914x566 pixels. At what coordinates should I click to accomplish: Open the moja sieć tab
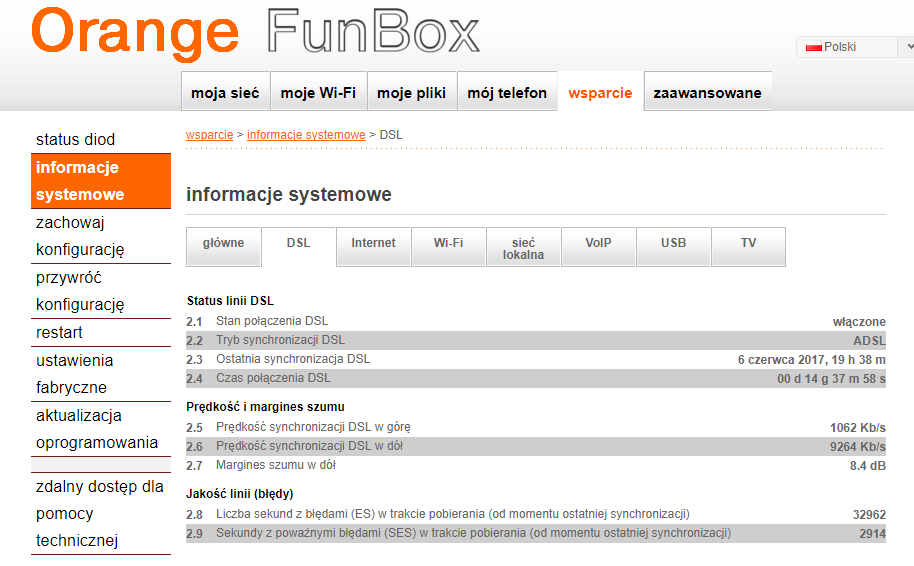(225, 92)
